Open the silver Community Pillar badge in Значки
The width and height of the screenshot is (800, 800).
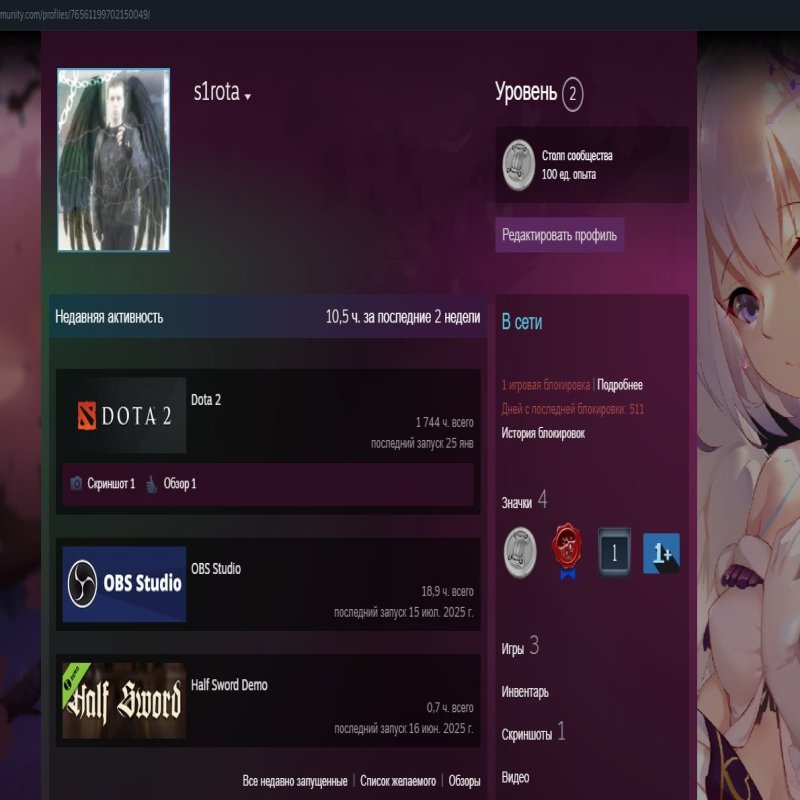tap(519, 552)
